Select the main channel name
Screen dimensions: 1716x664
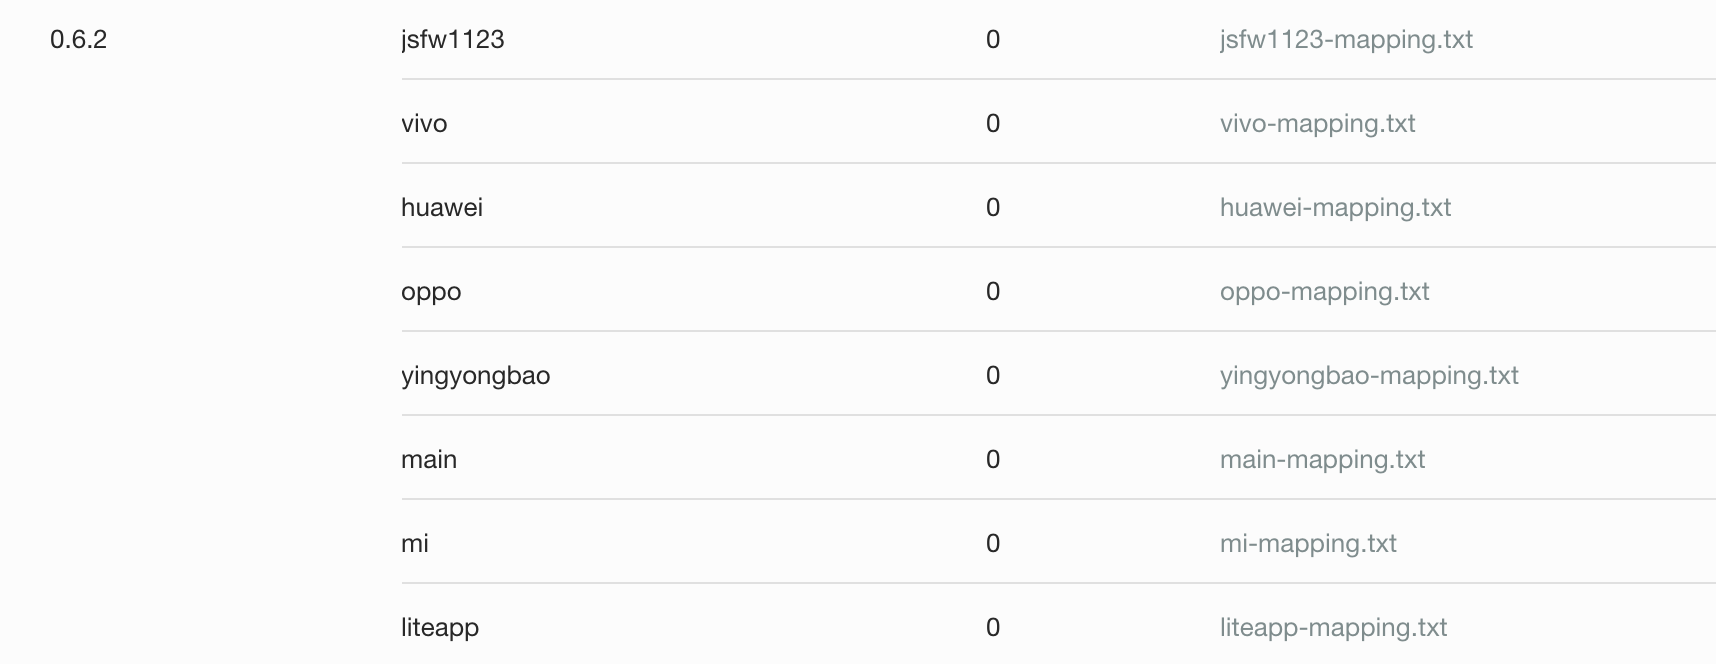coord(429,460)
